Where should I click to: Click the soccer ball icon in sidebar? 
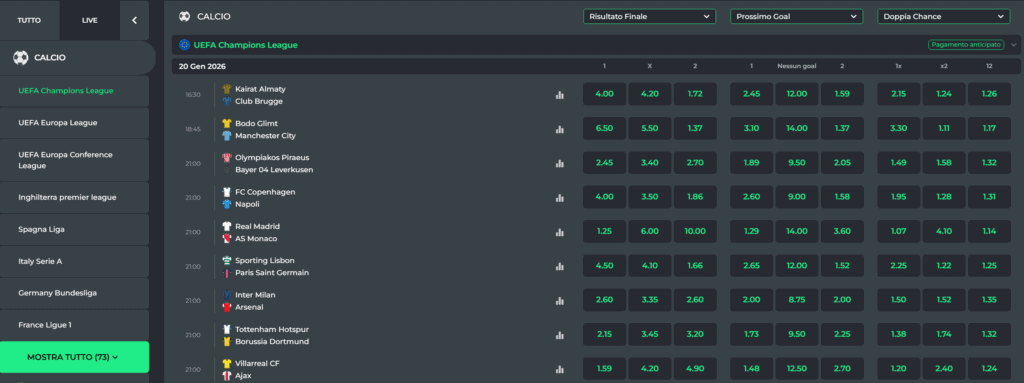(x=21, y=58)
